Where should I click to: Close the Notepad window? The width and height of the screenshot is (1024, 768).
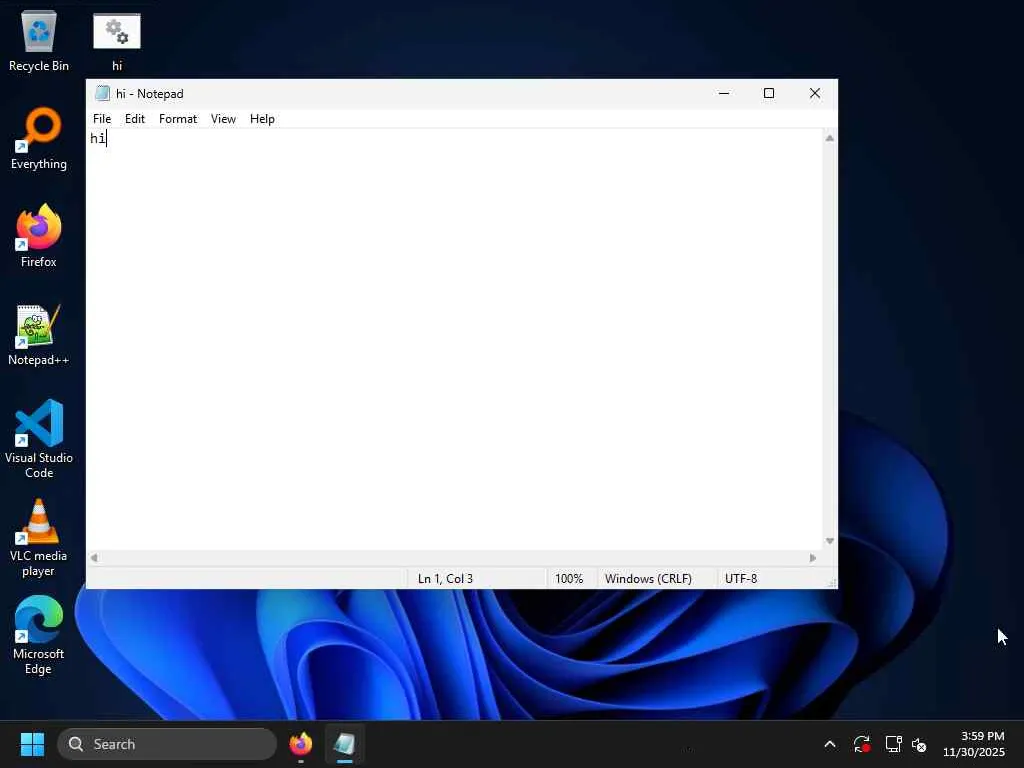click(x=815, y=93)
